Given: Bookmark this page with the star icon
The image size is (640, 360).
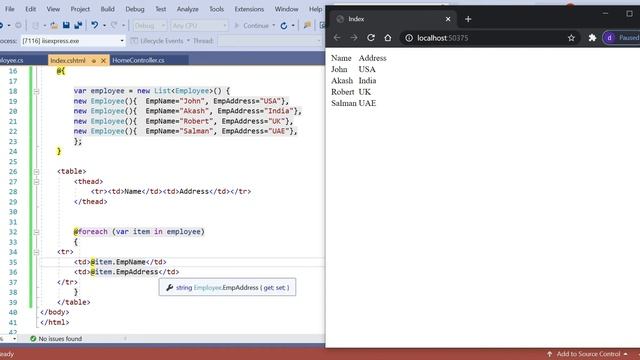Looking at the screenshot, I should (x=571, y=38).
